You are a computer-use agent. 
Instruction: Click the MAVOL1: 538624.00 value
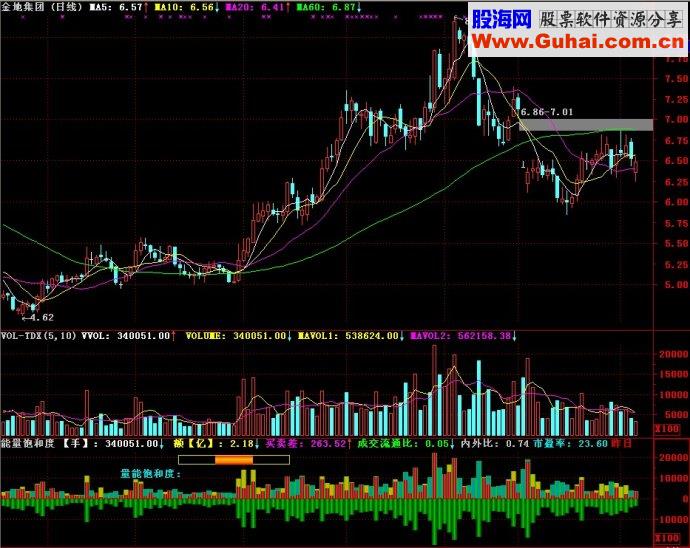pos(351,335)
